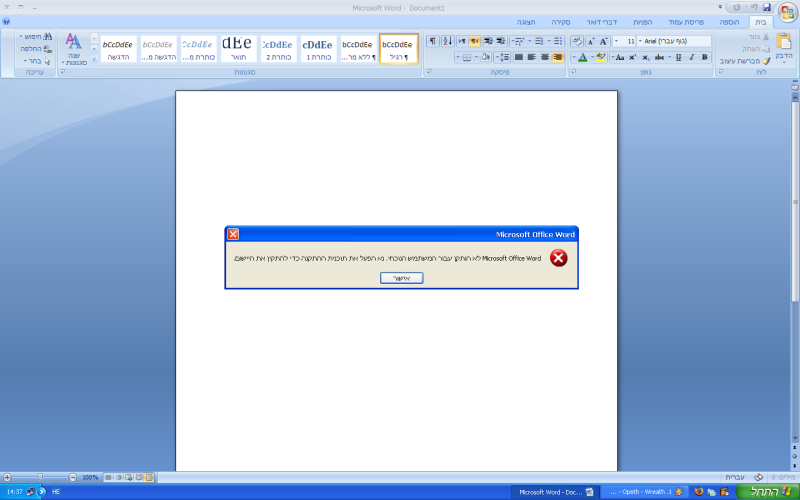The height and width of the screenshot is (500, 800).
Task: Click the Start (התחל) button on taskbar
Action: [x=769, y=492]
